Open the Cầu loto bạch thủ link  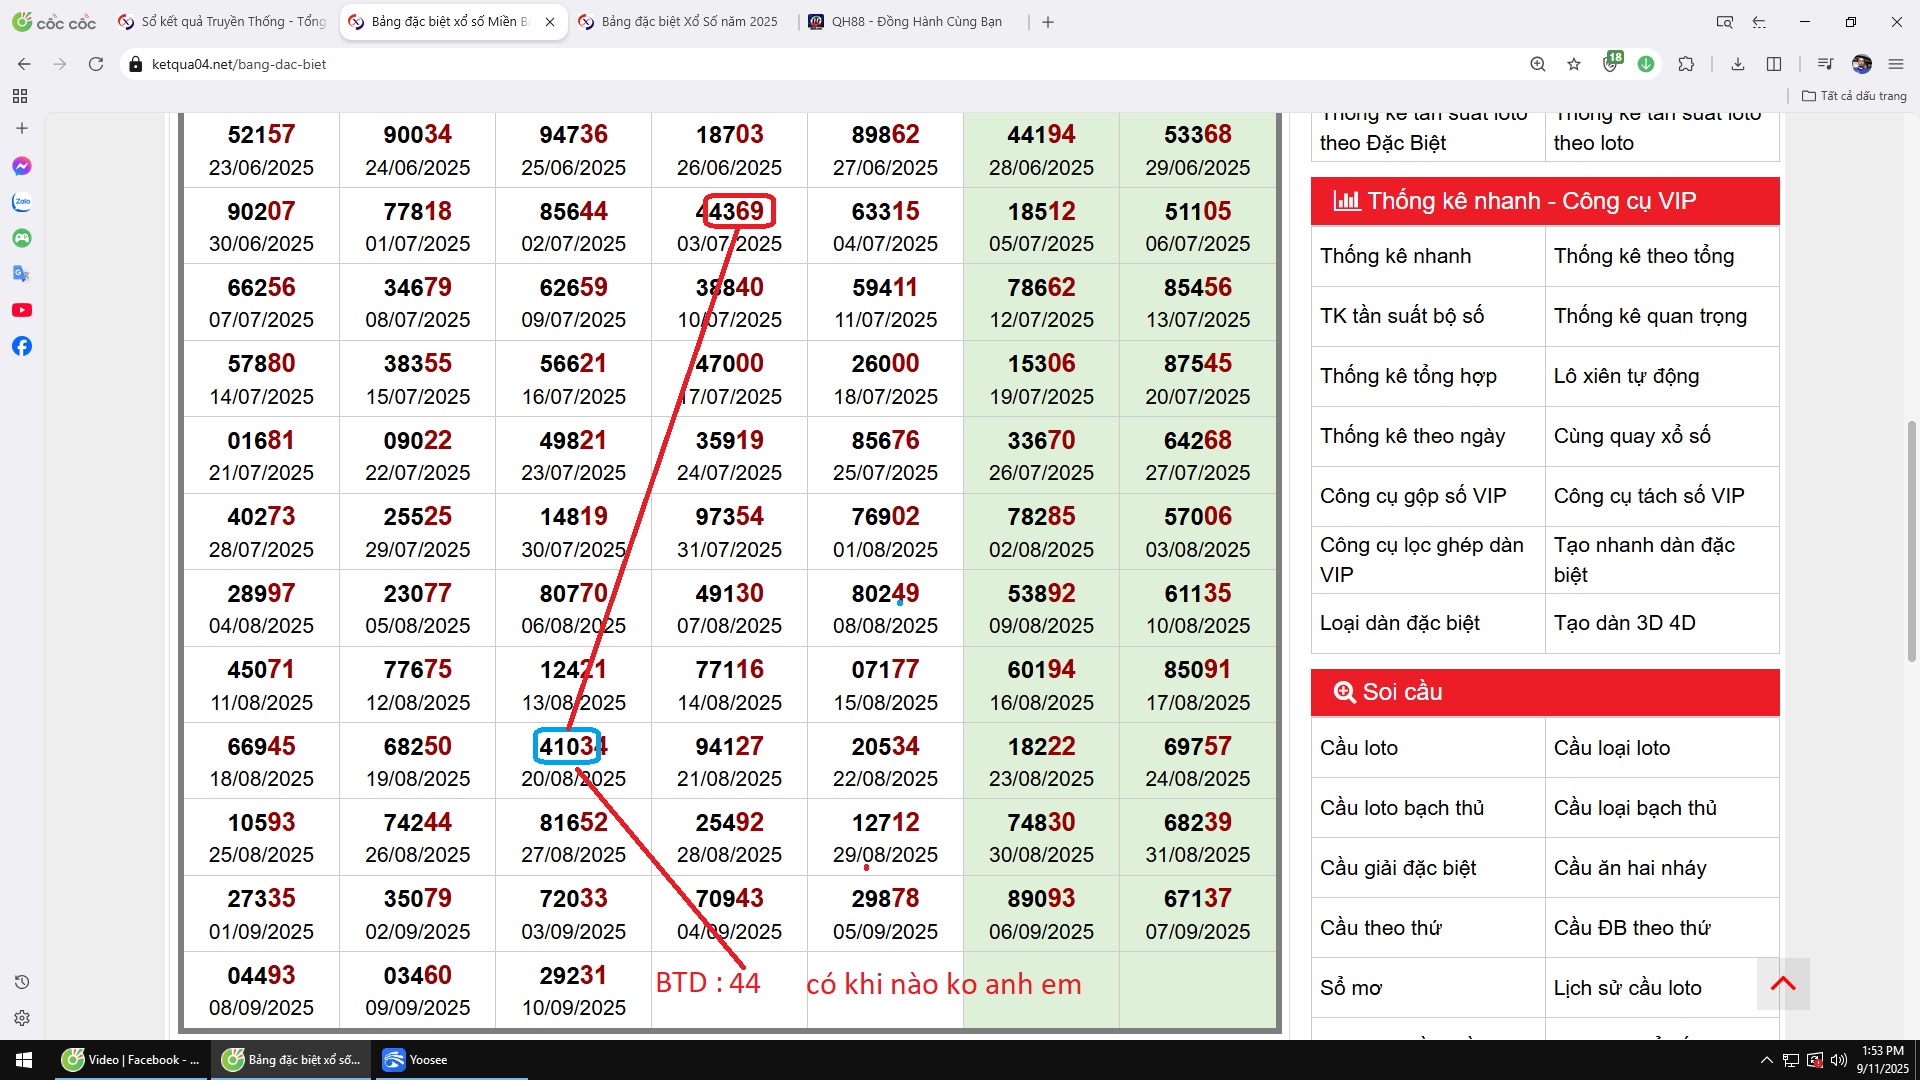click(x=1401, y=808)
